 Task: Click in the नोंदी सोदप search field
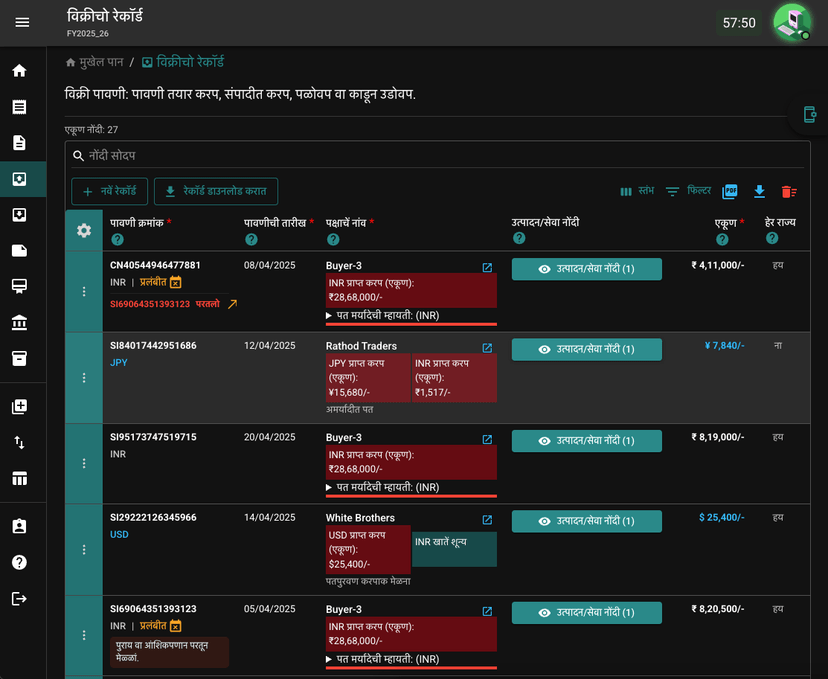(437, 156)
